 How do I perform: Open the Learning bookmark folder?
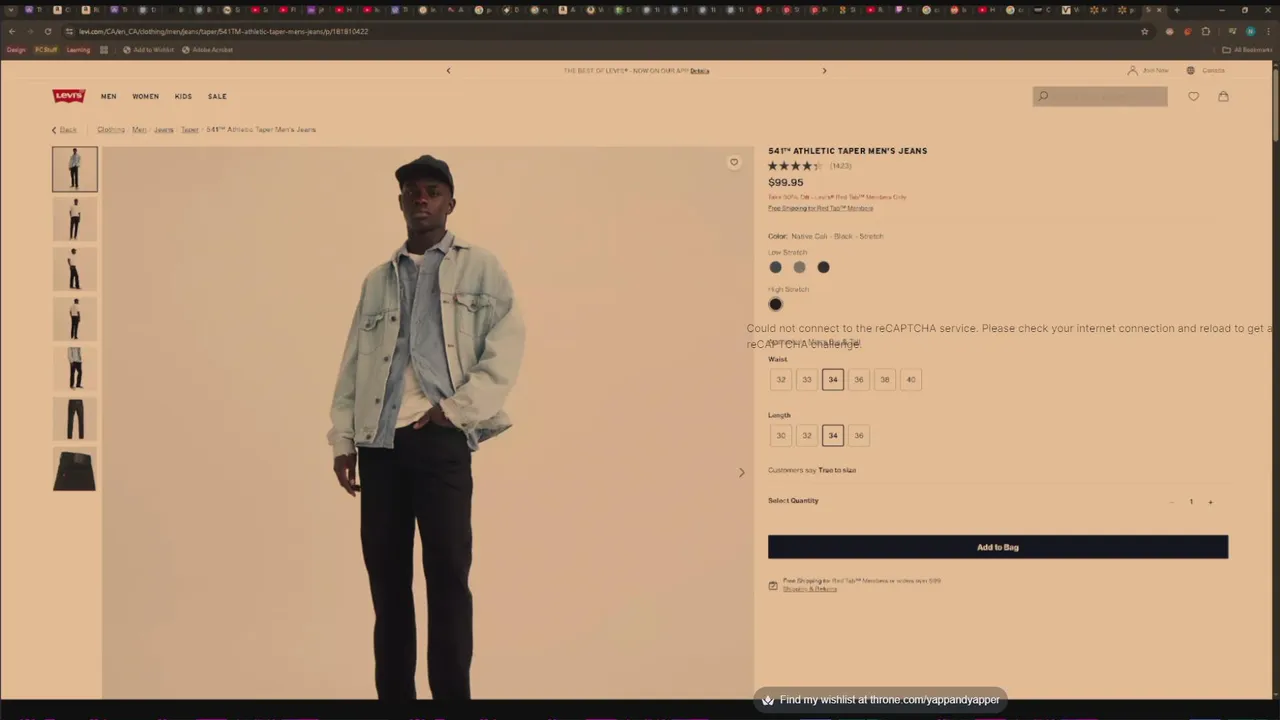tap(78, 50)
